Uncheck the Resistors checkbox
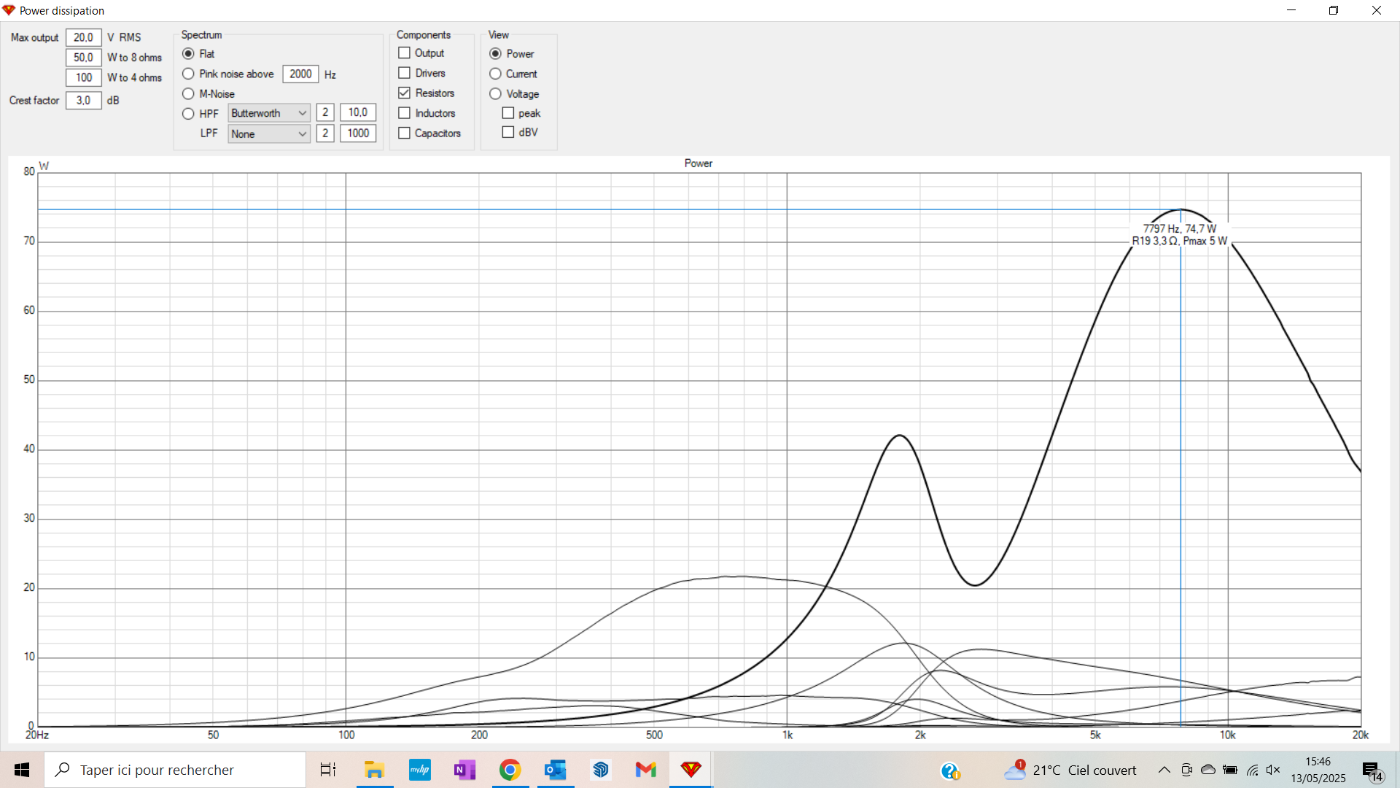 pyautogui.click(x=405, y=93)
